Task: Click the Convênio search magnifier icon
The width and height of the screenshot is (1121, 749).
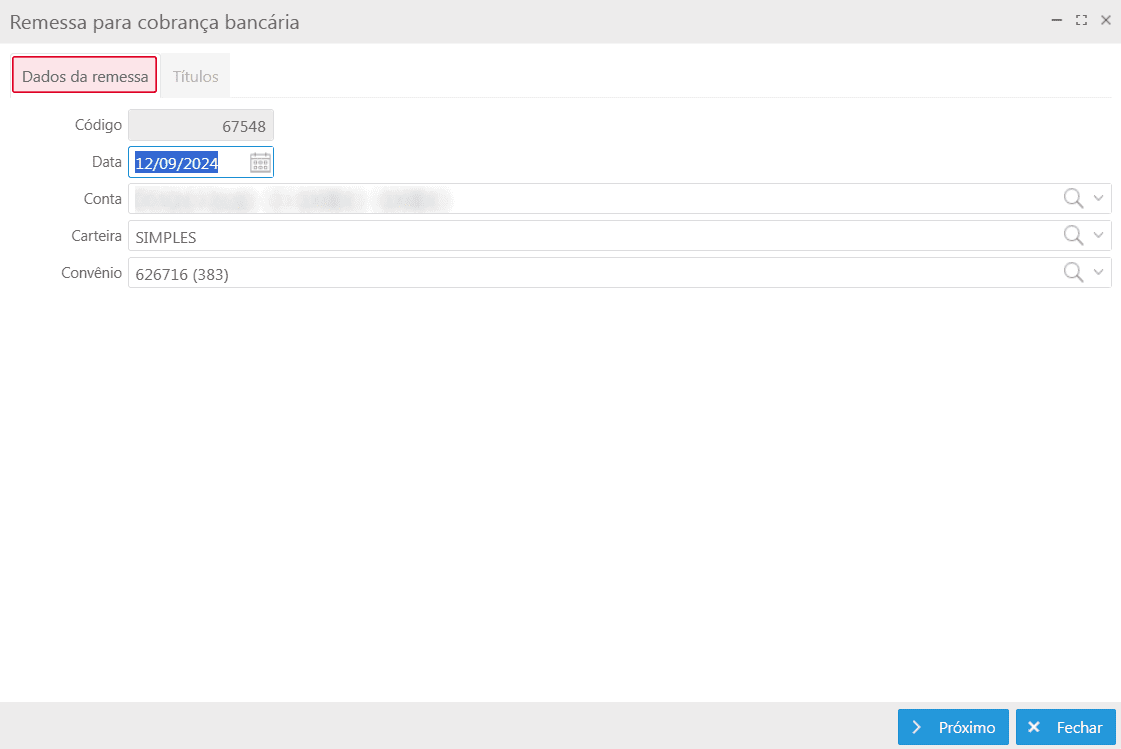Action: pos(1073,273)
